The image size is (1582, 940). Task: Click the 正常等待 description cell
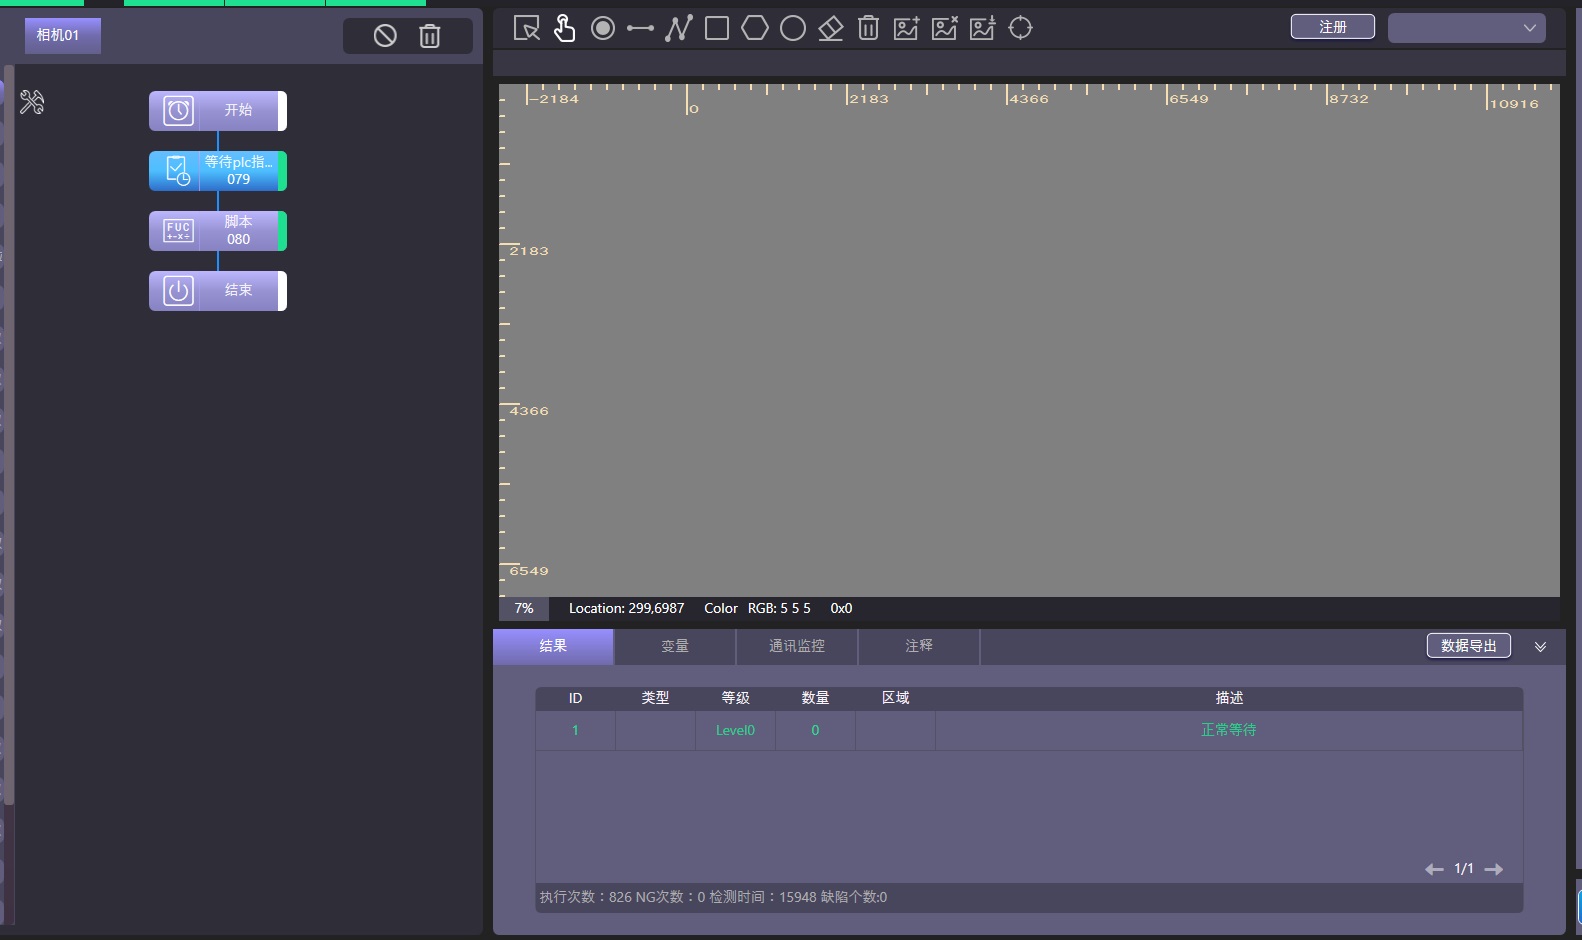[1229, 730]
